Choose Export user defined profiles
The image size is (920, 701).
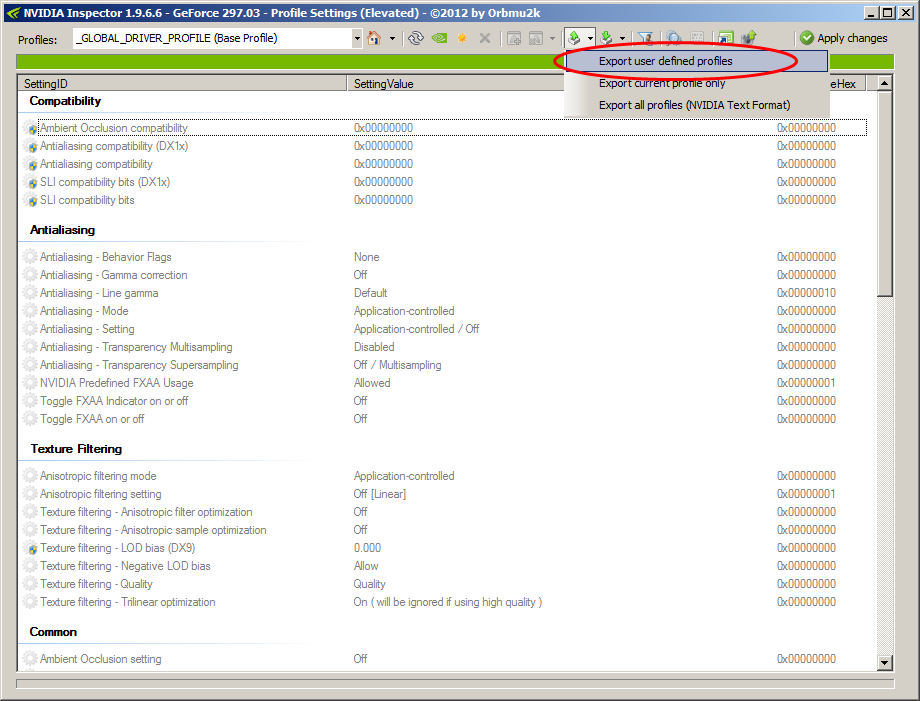click(x=696, y=61)
